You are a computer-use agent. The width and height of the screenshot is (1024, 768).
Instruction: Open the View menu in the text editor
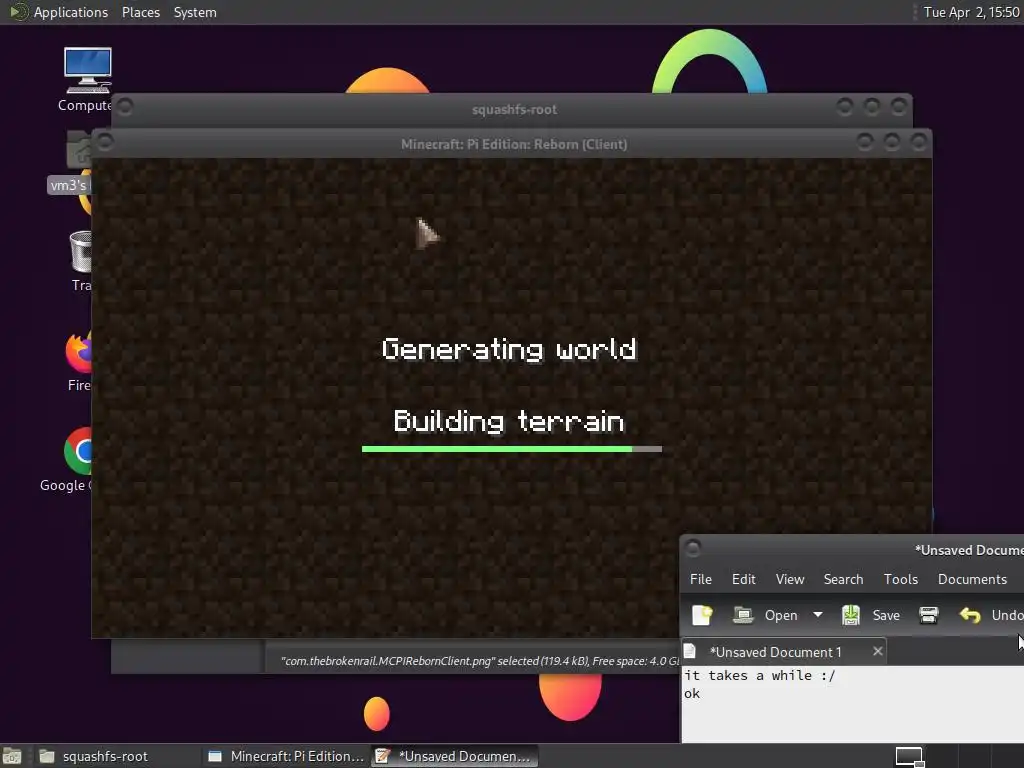click(x=790, y=579)
